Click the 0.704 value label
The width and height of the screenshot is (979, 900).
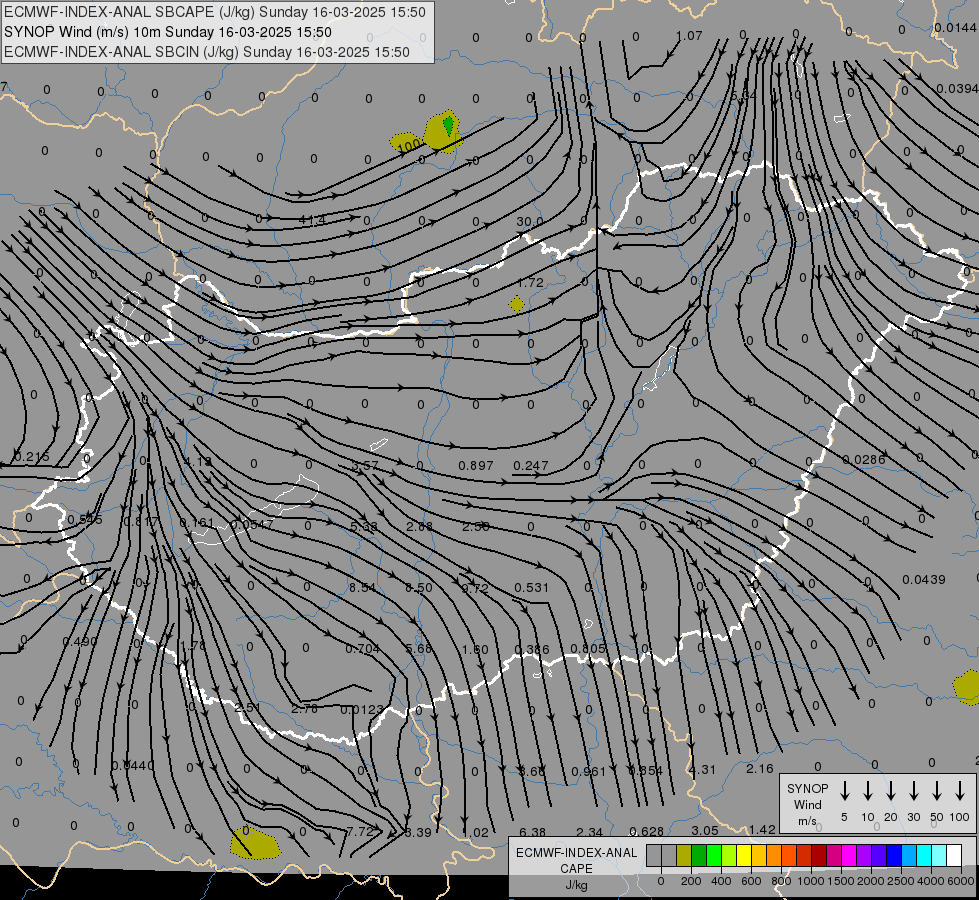coord(362,649)
